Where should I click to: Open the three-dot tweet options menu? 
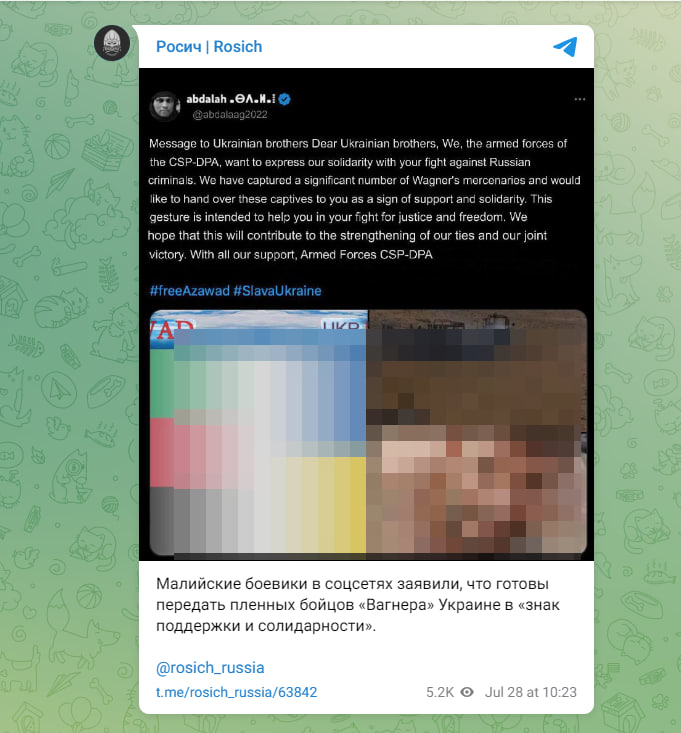coord(580,99)
